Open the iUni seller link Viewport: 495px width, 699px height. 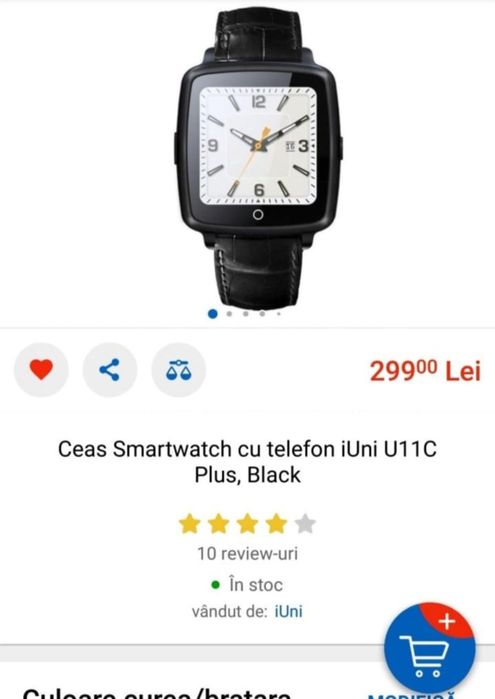click(x=289, y=611)
